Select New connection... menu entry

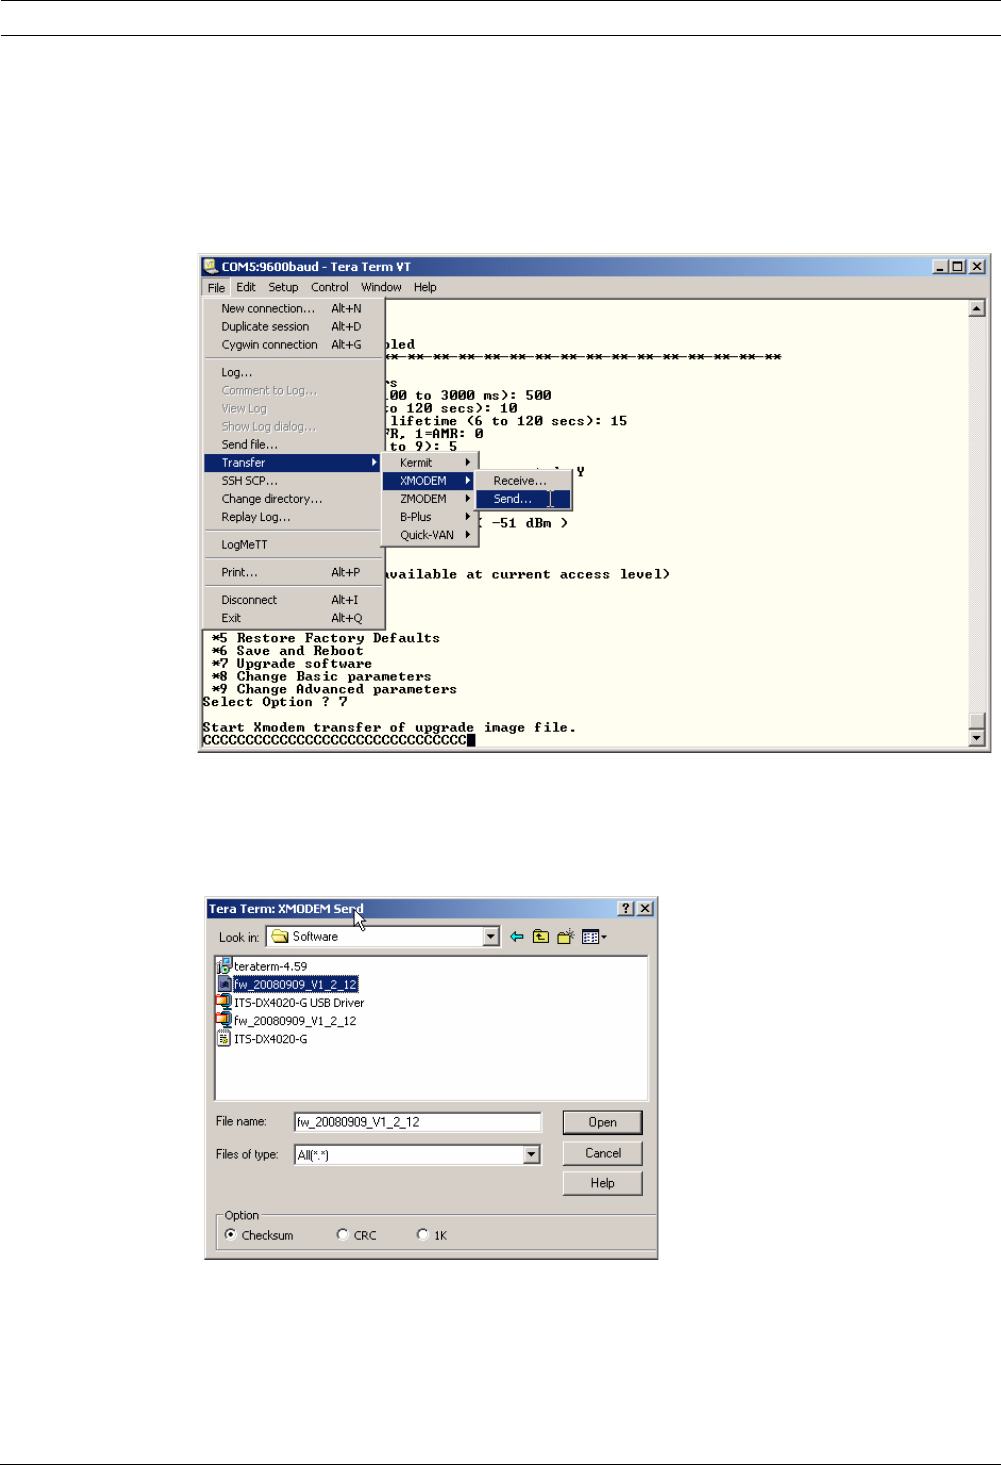[294, 309]
